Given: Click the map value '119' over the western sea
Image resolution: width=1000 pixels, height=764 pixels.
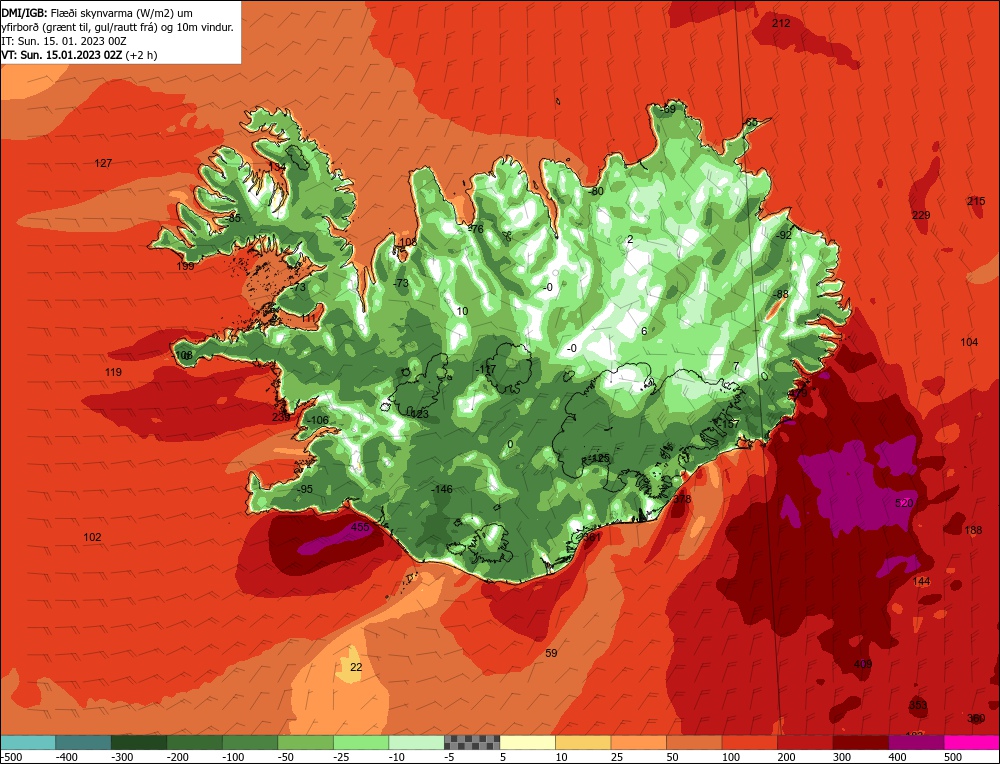Looking at the screenshot, I should coord(114,372).
